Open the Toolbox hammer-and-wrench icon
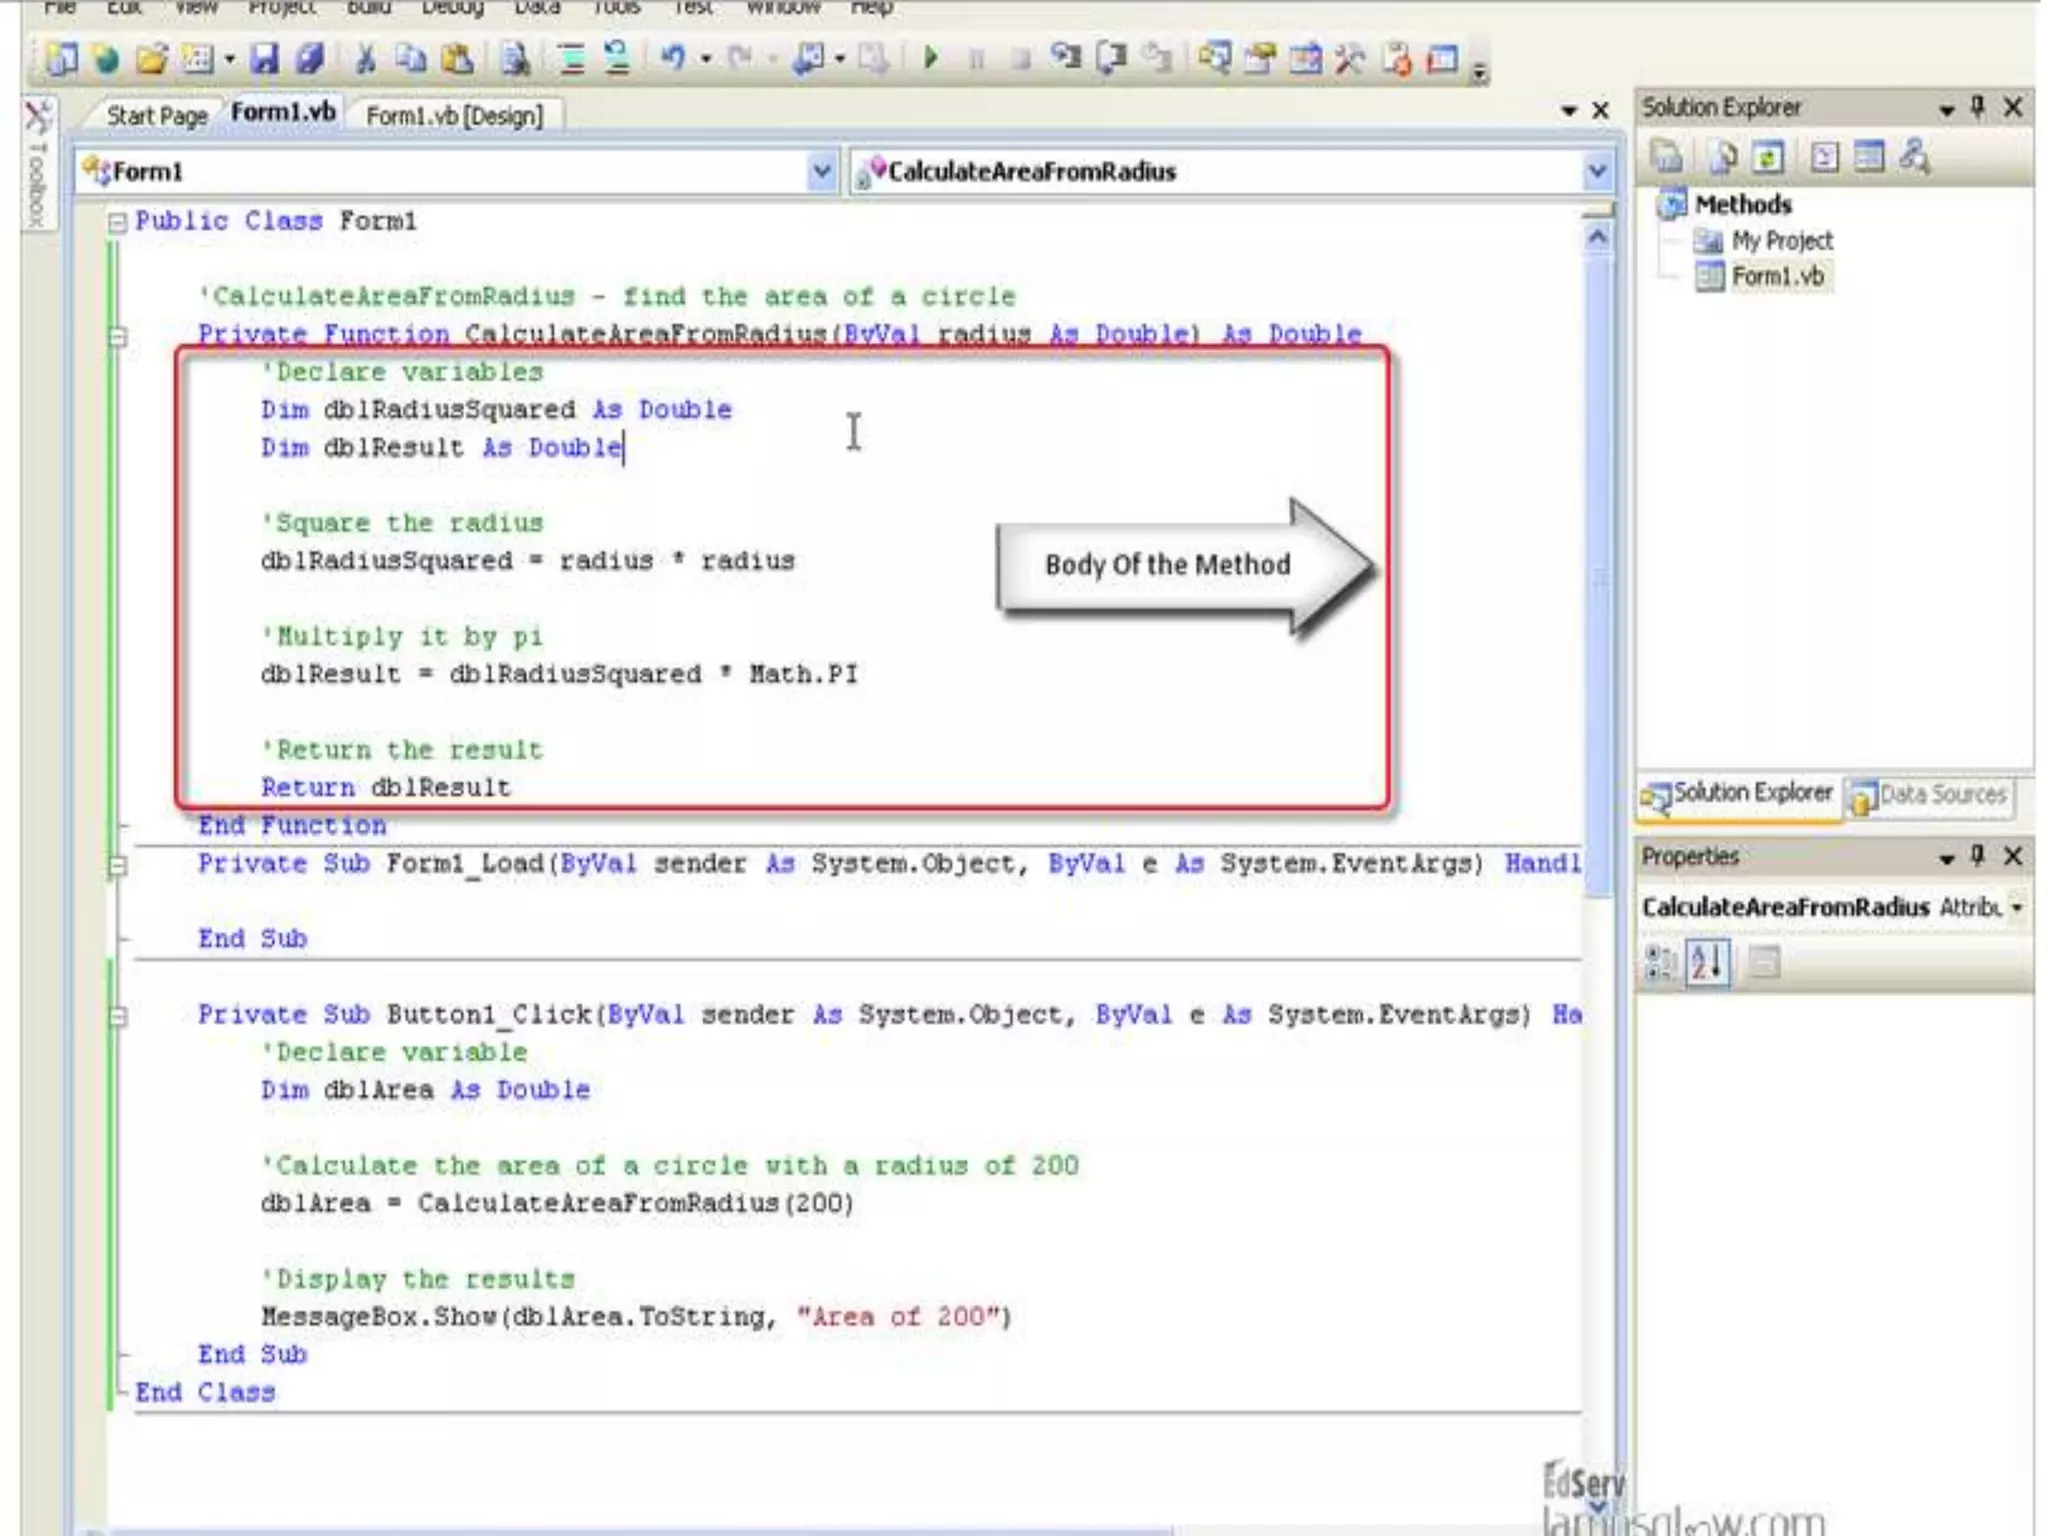Screen dimensions: 2048x1536 click(x=1350, y=59)
